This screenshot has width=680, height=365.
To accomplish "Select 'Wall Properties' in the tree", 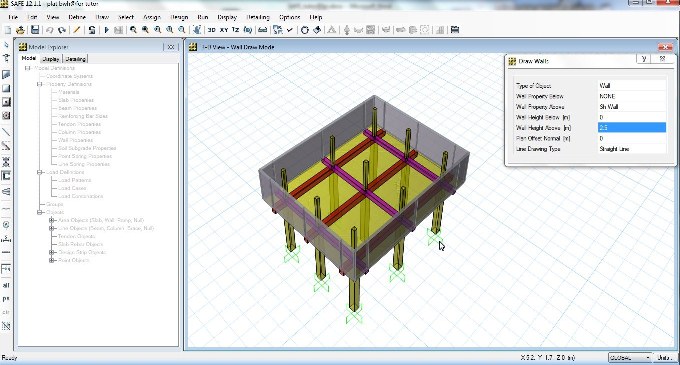I will pos(75,140).
